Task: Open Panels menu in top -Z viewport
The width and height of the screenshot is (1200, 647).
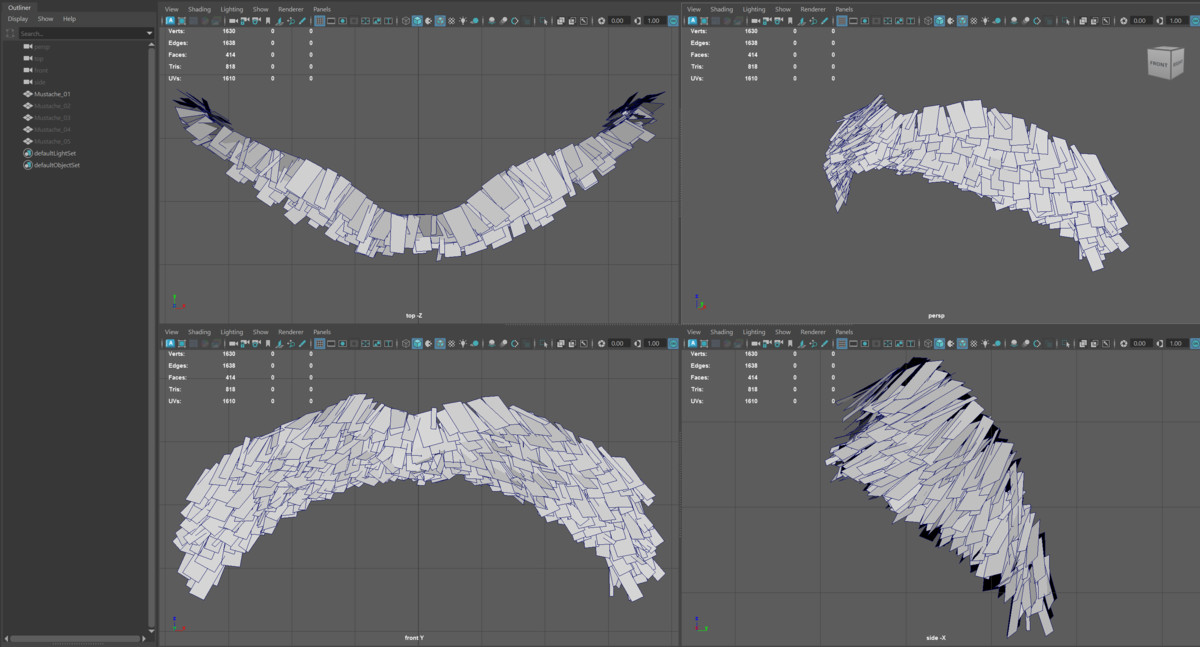Action: [322, 9]
